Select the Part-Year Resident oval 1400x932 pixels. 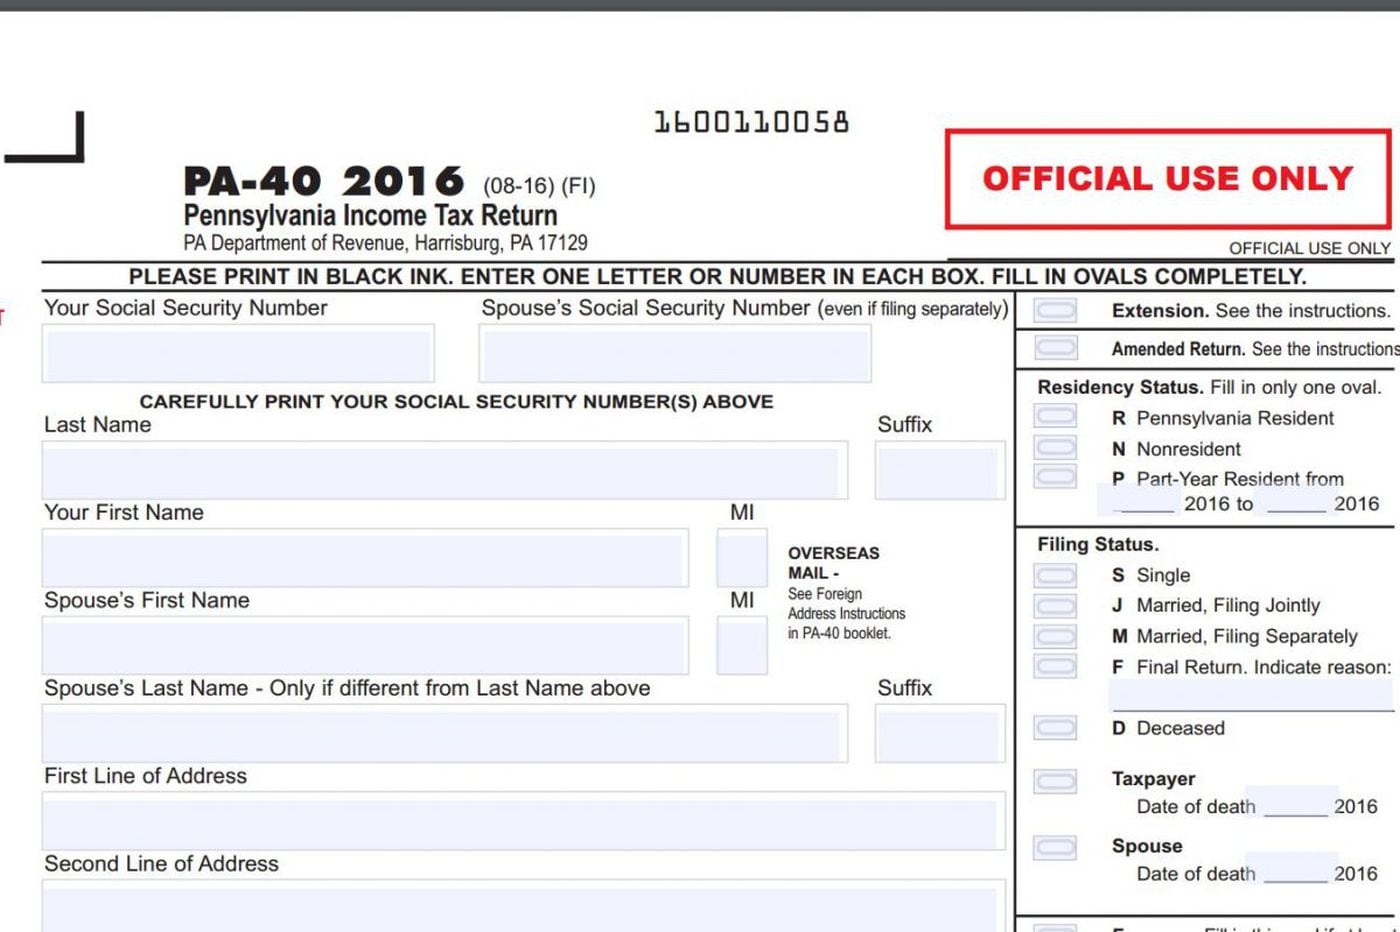pyautogui.click(x=1055, y=476)
